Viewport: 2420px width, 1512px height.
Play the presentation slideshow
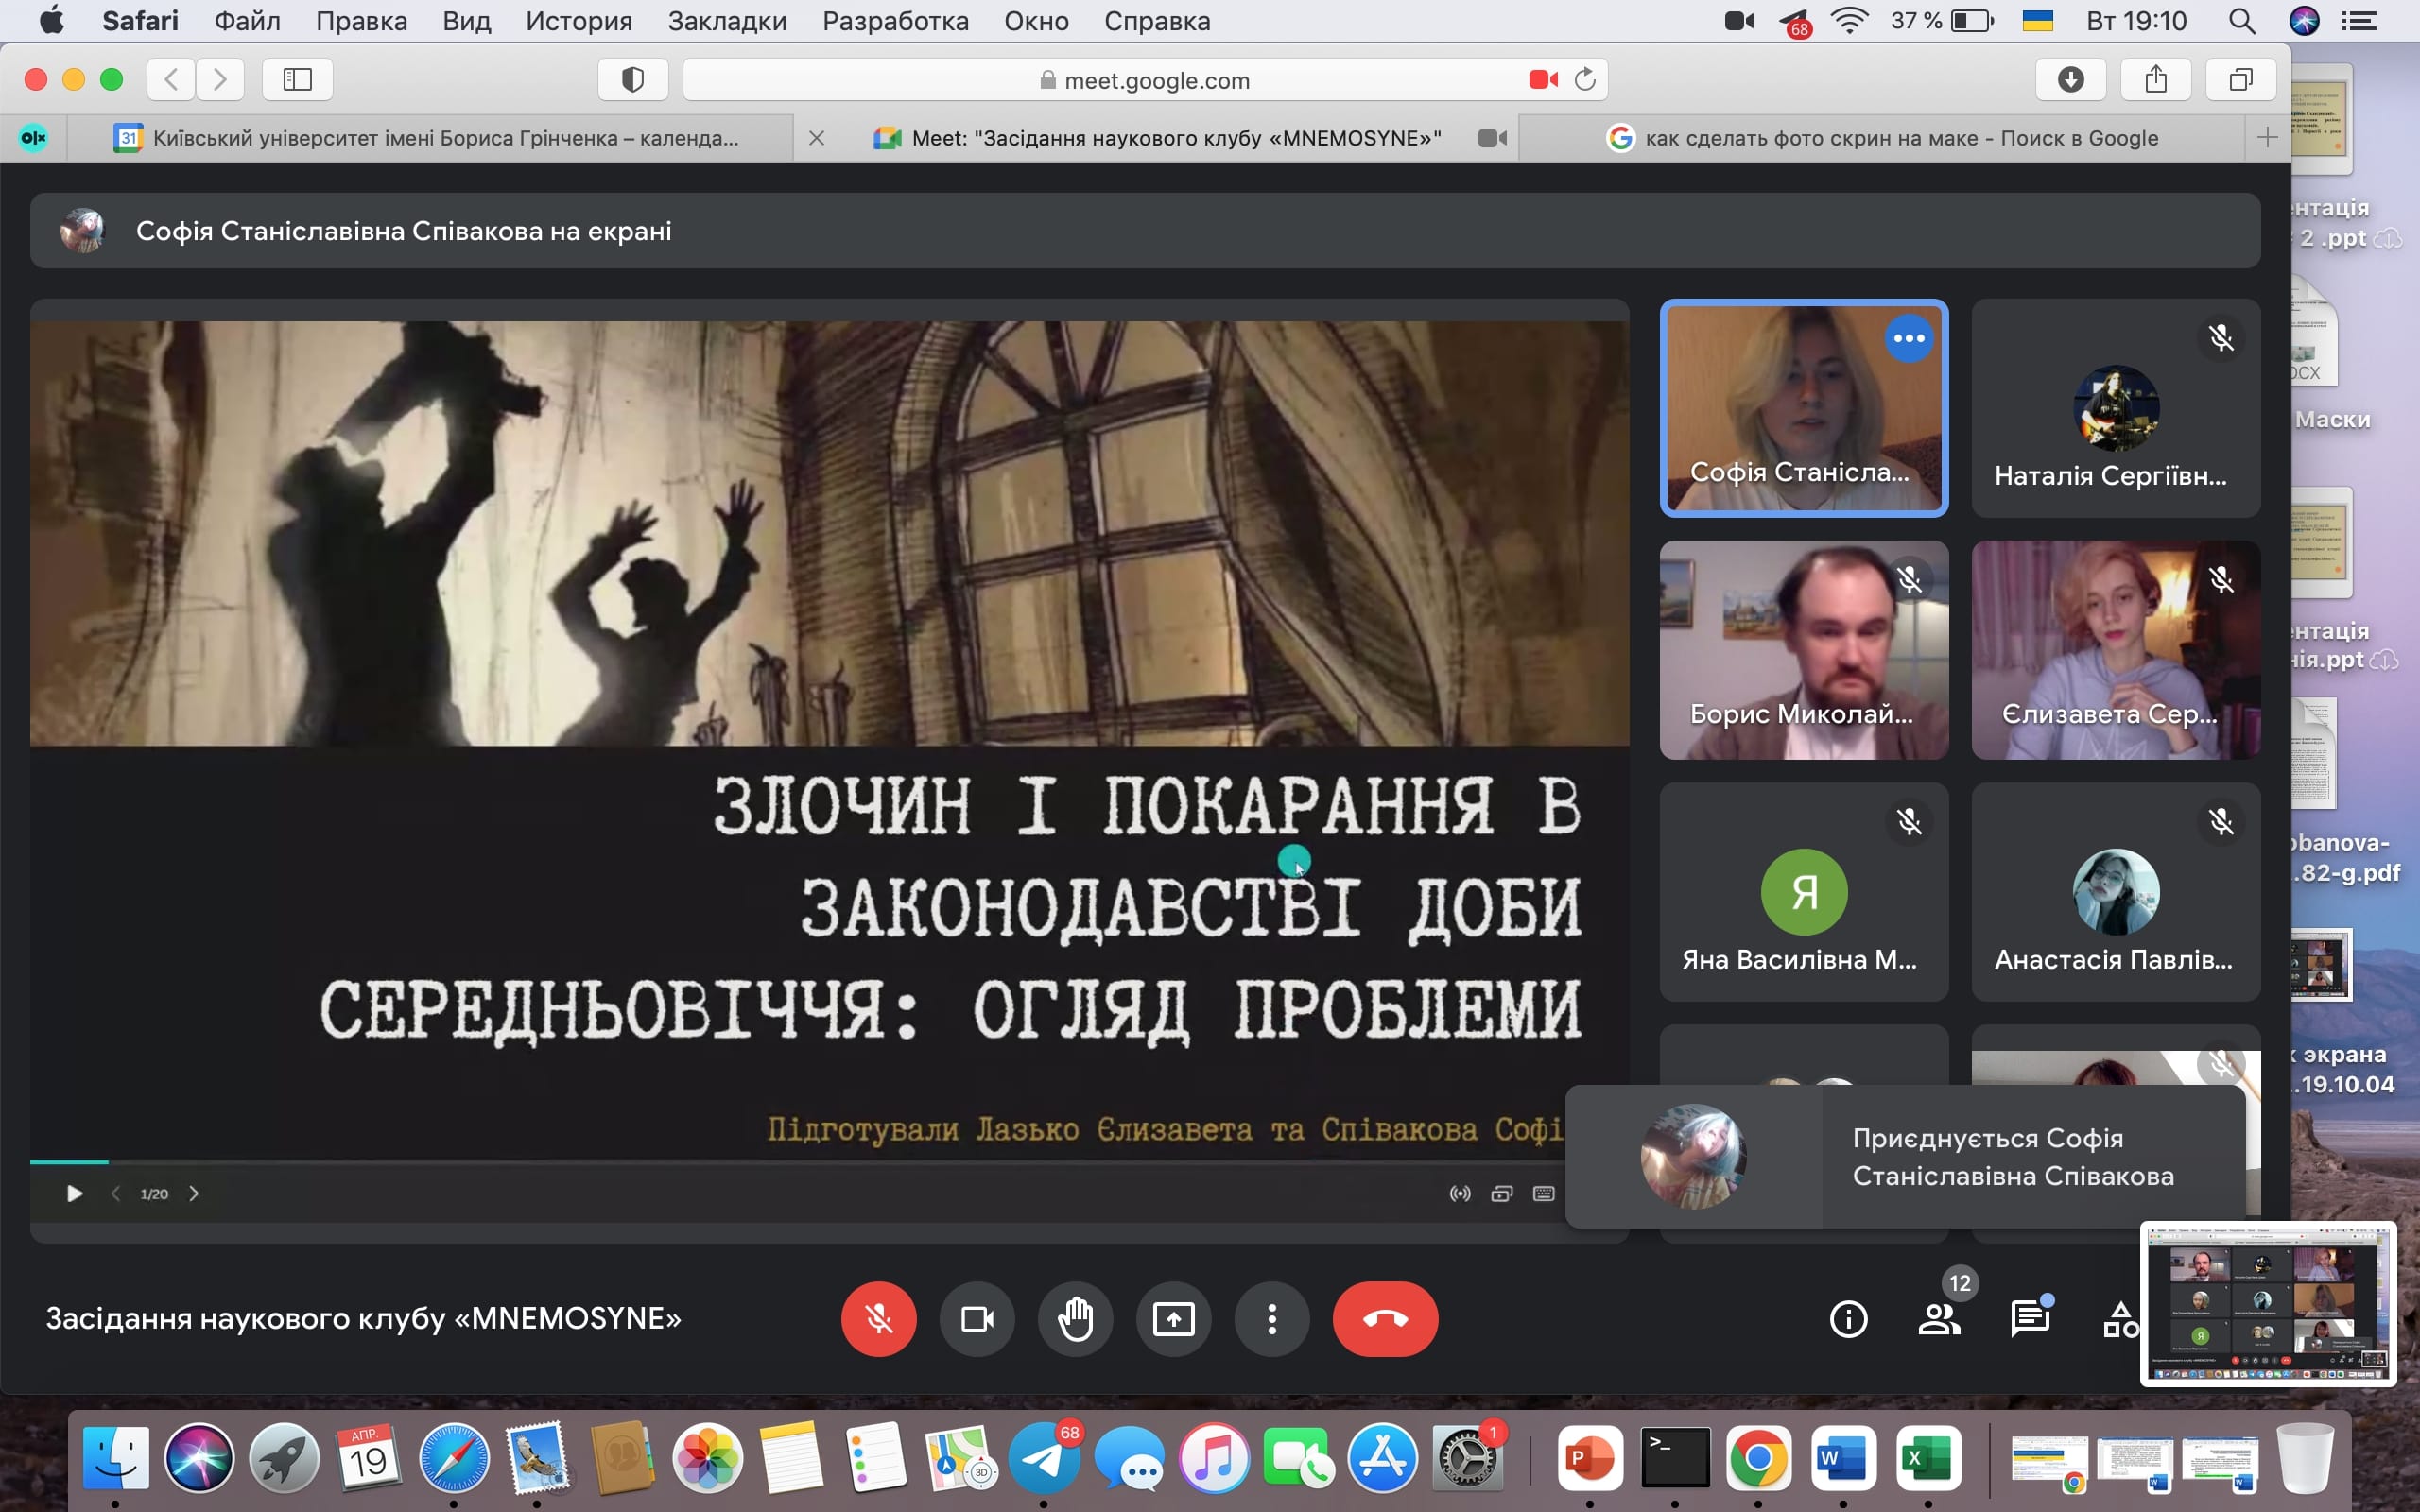pos(74,1193)
